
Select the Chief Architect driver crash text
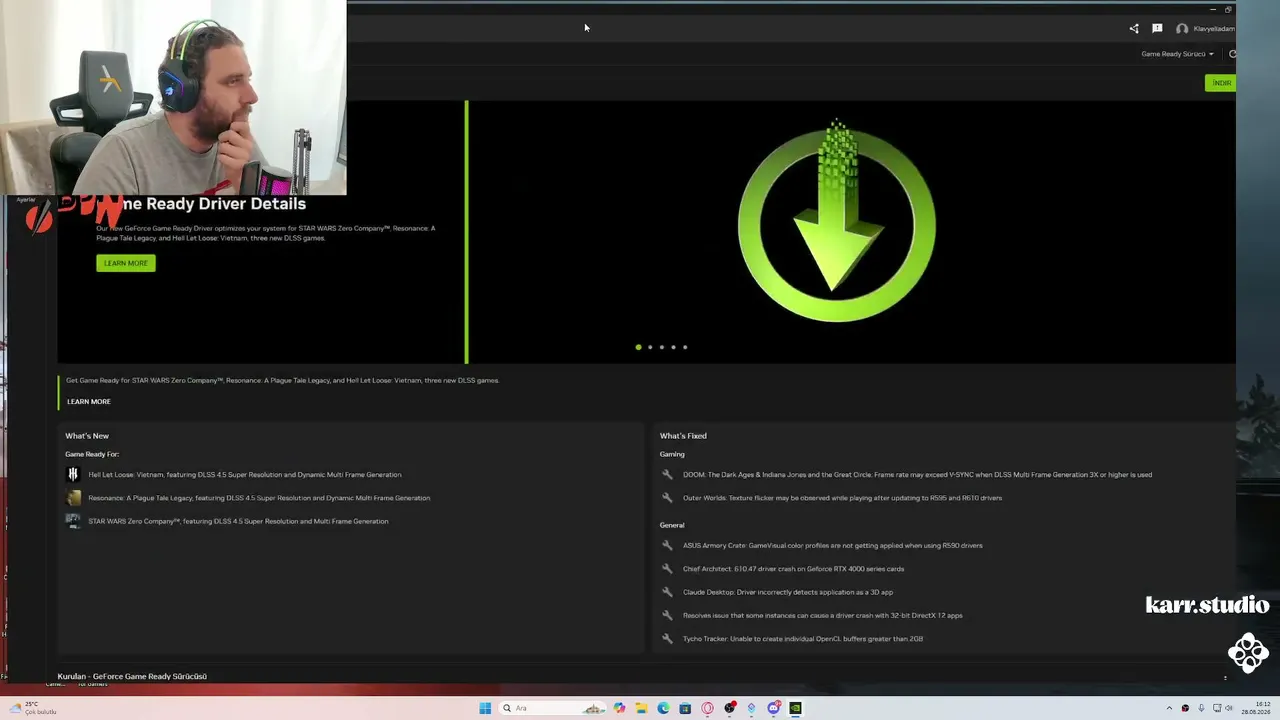793,569
